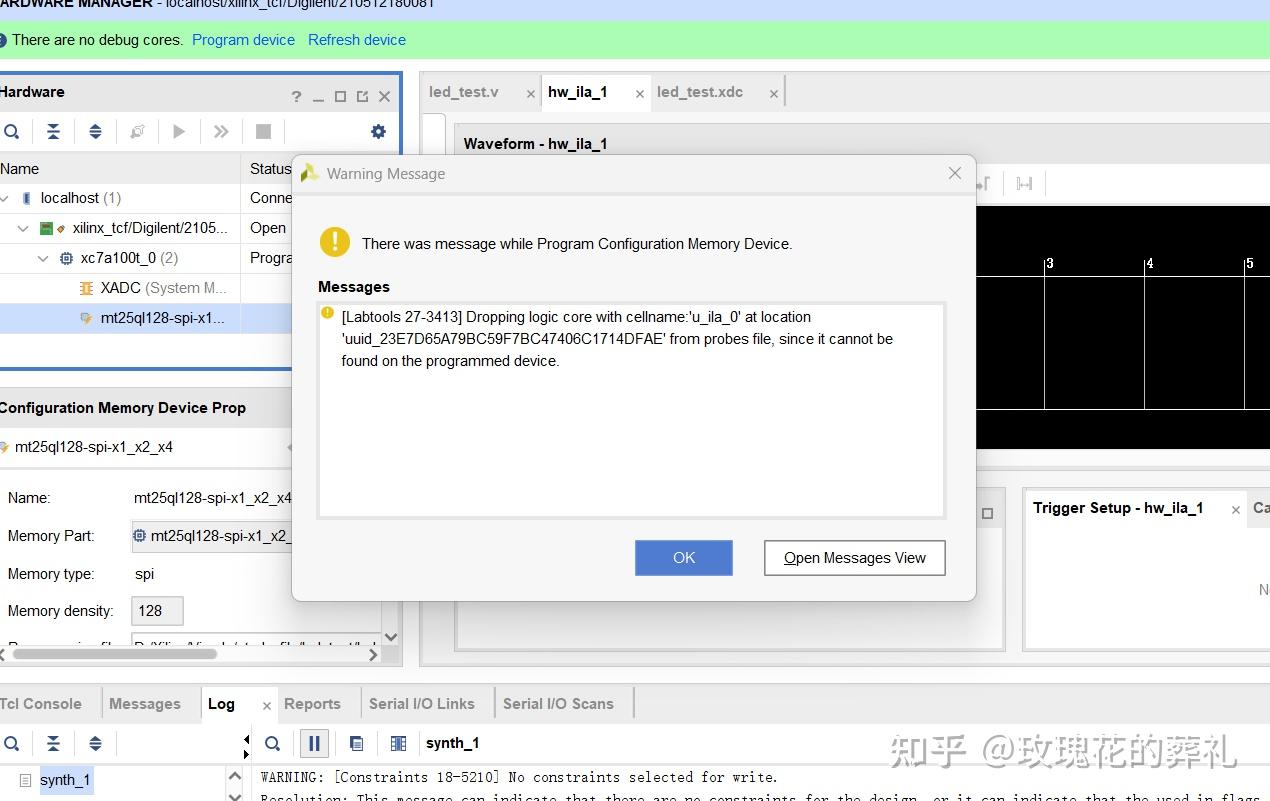
Task: Stop trigger square icon in Hardware toolbar
Action: click(x=263, y=131)
